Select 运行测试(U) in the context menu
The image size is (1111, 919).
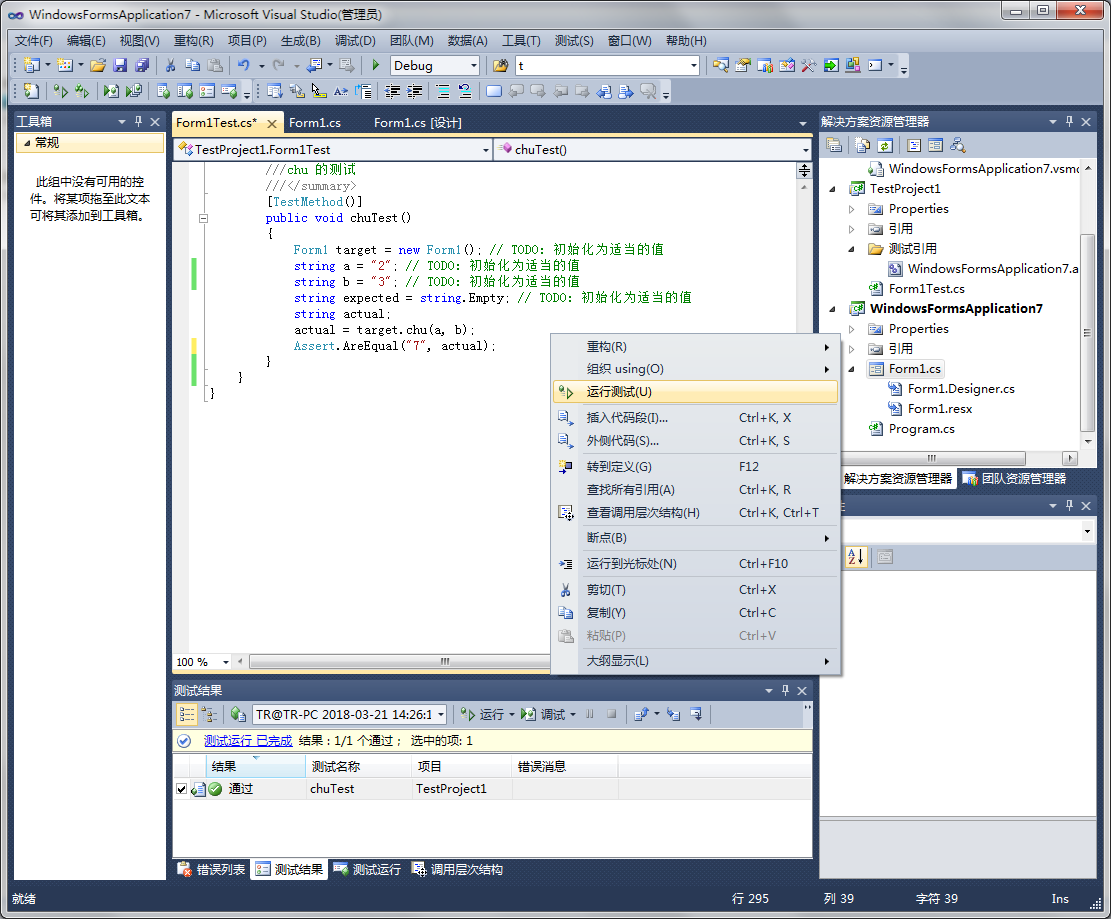(619, 392)
